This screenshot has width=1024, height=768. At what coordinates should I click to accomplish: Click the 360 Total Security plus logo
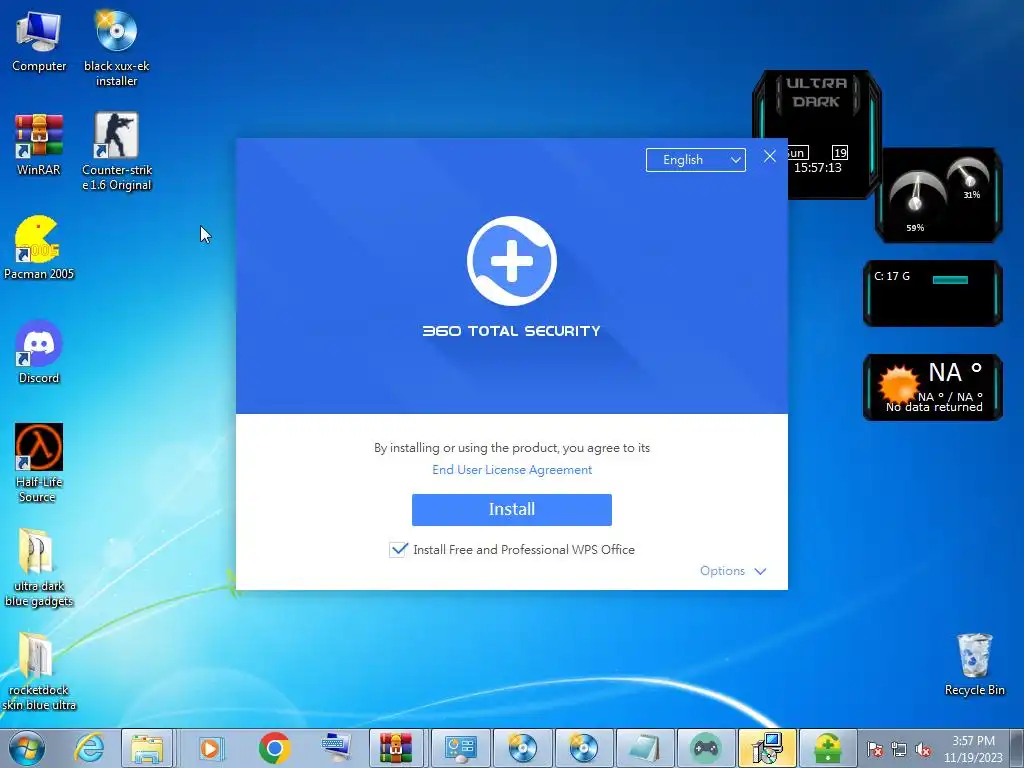click(x=511, y=261)
